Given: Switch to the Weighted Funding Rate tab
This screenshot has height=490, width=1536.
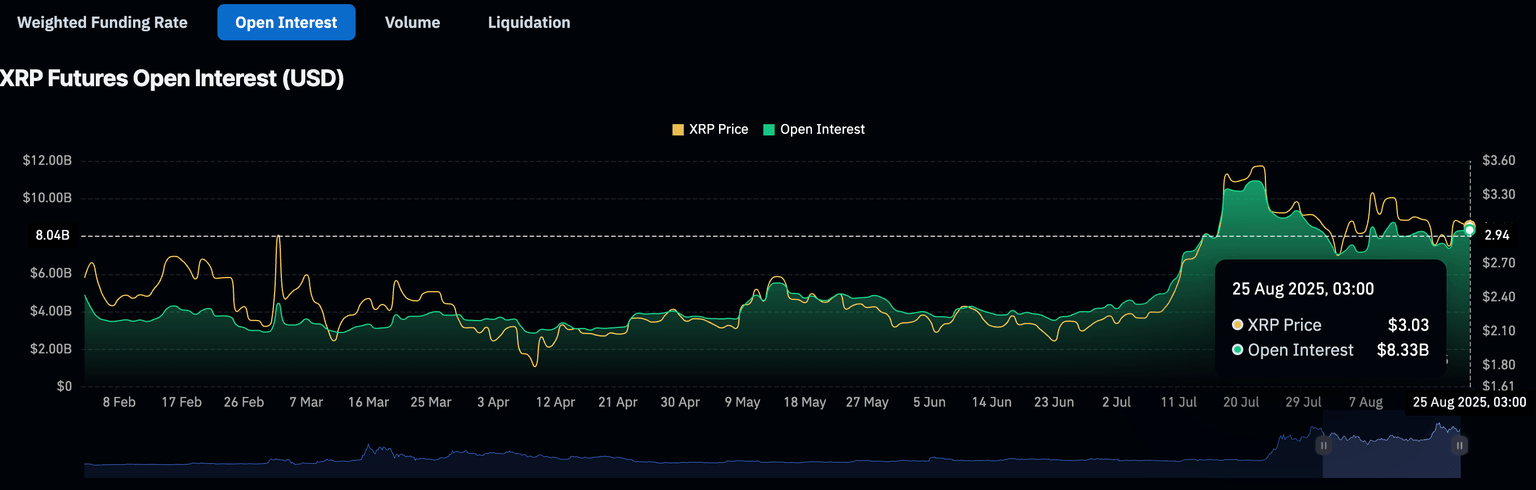Looking at the screenshot, I should coord(102,22).
